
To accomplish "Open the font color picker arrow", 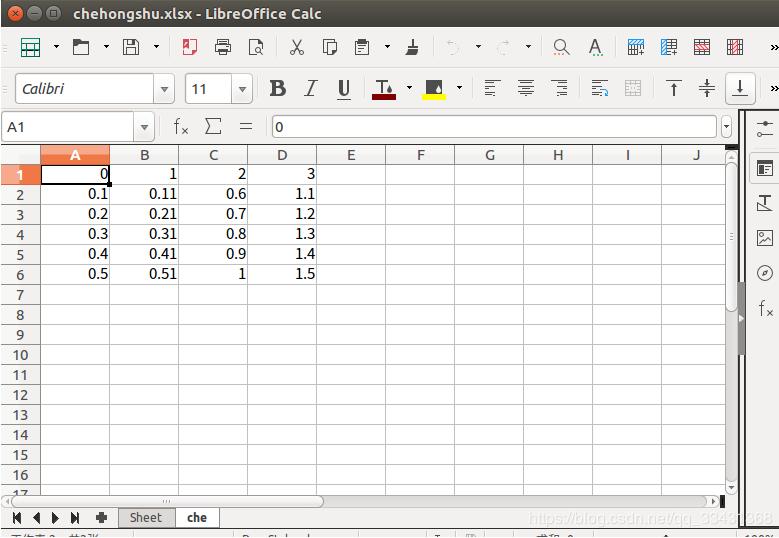I will (x=409, y=88).
